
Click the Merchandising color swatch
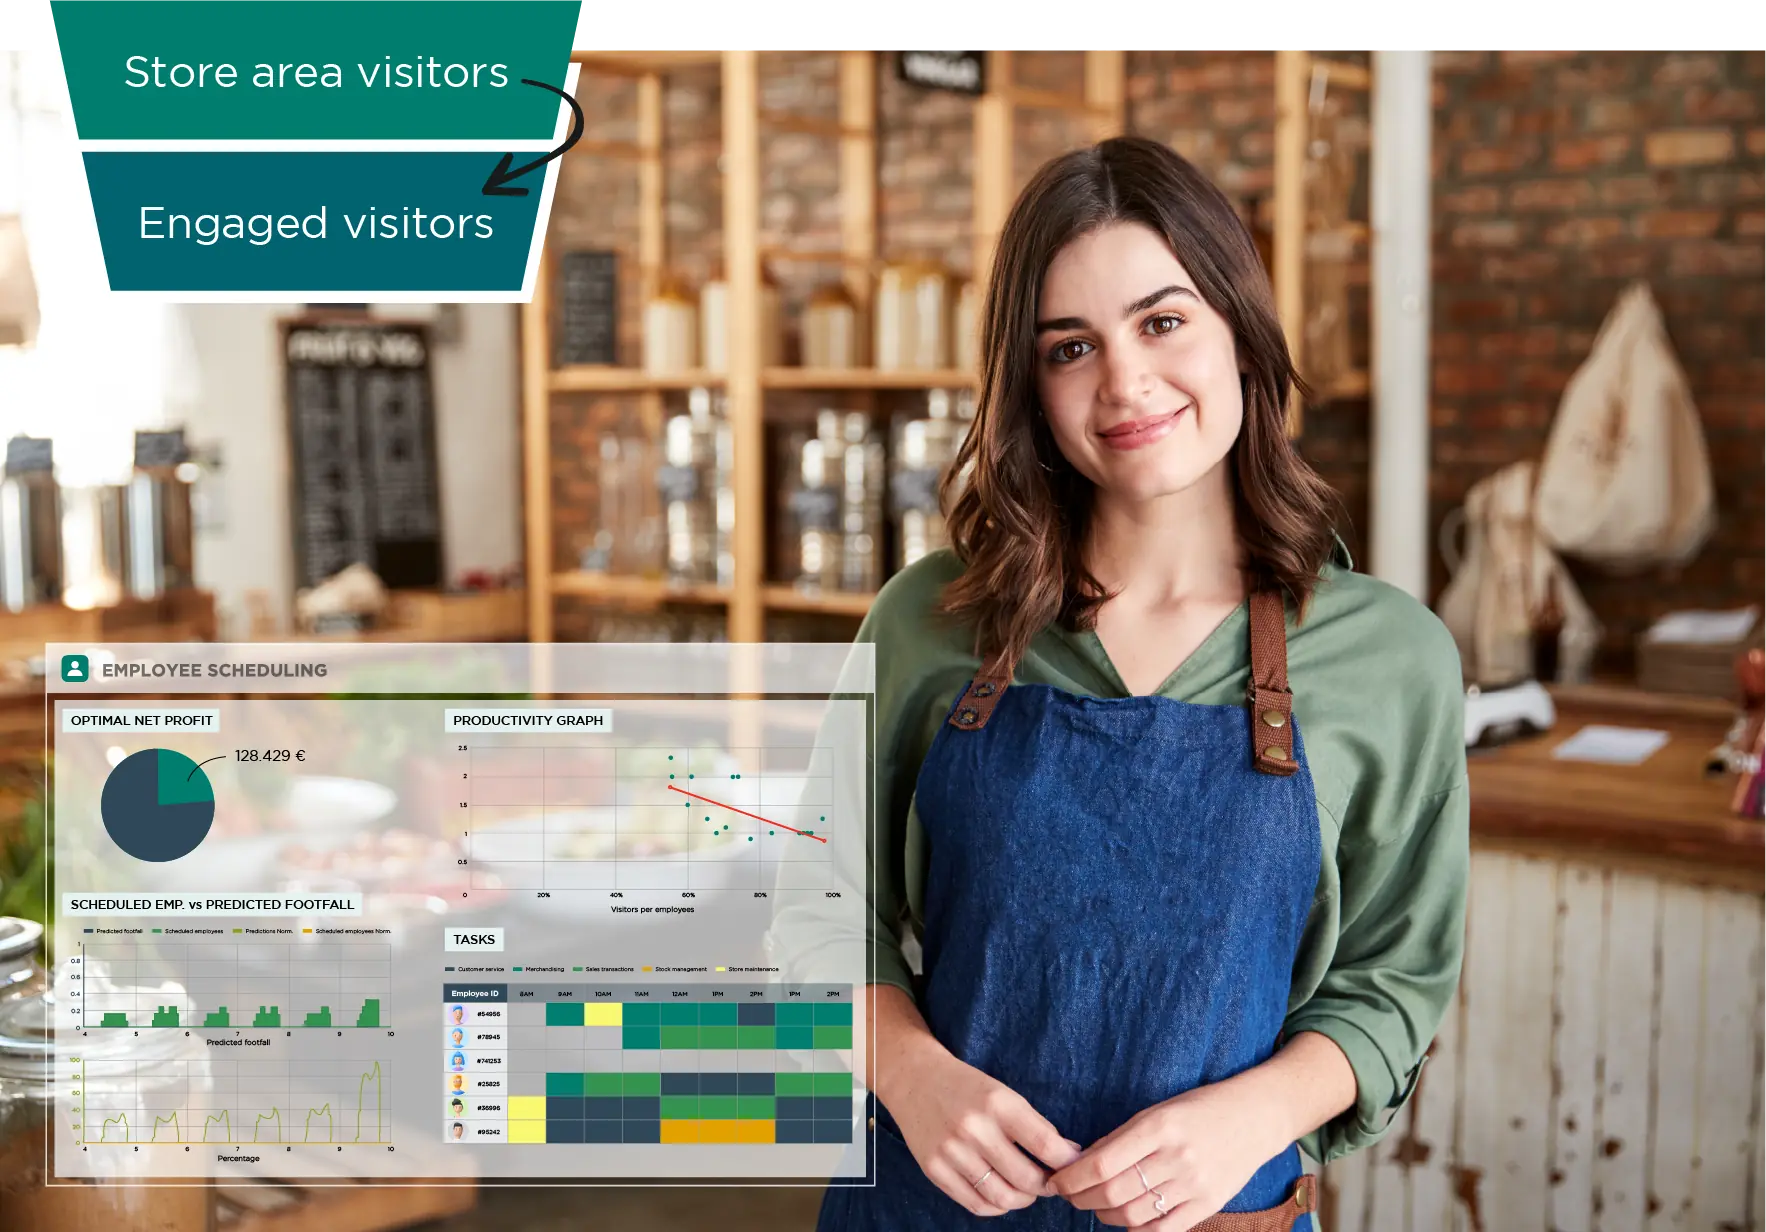point(518,969)
